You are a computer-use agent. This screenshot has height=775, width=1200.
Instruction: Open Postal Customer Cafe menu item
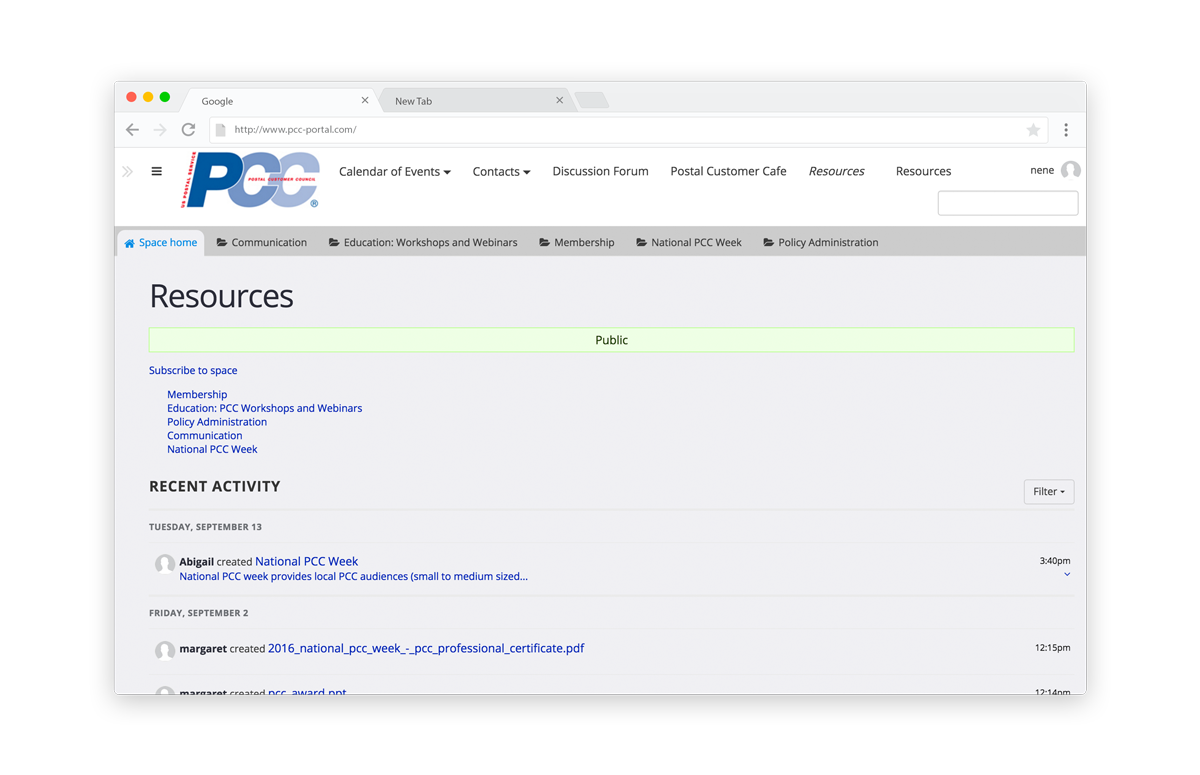point(728,172)
